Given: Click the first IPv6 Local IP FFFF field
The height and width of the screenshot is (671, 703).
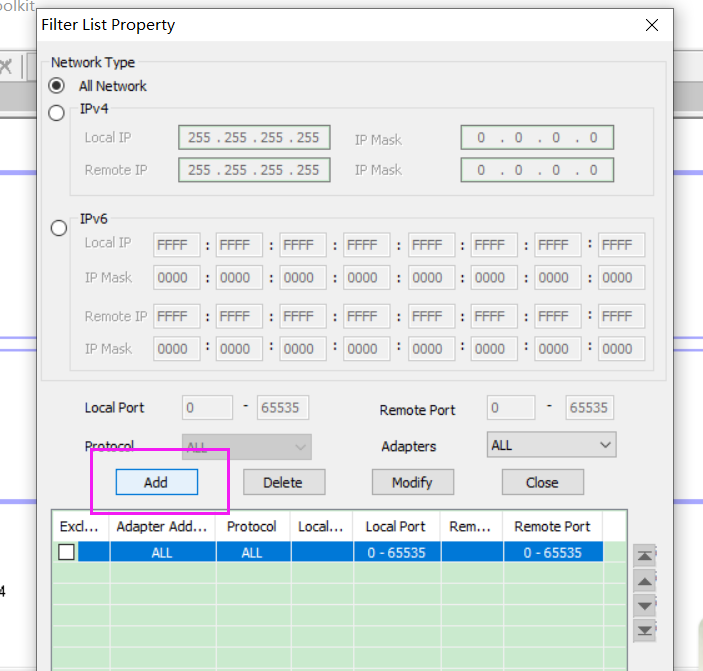Looking at the screenshot, I should (x=177, y=245).
